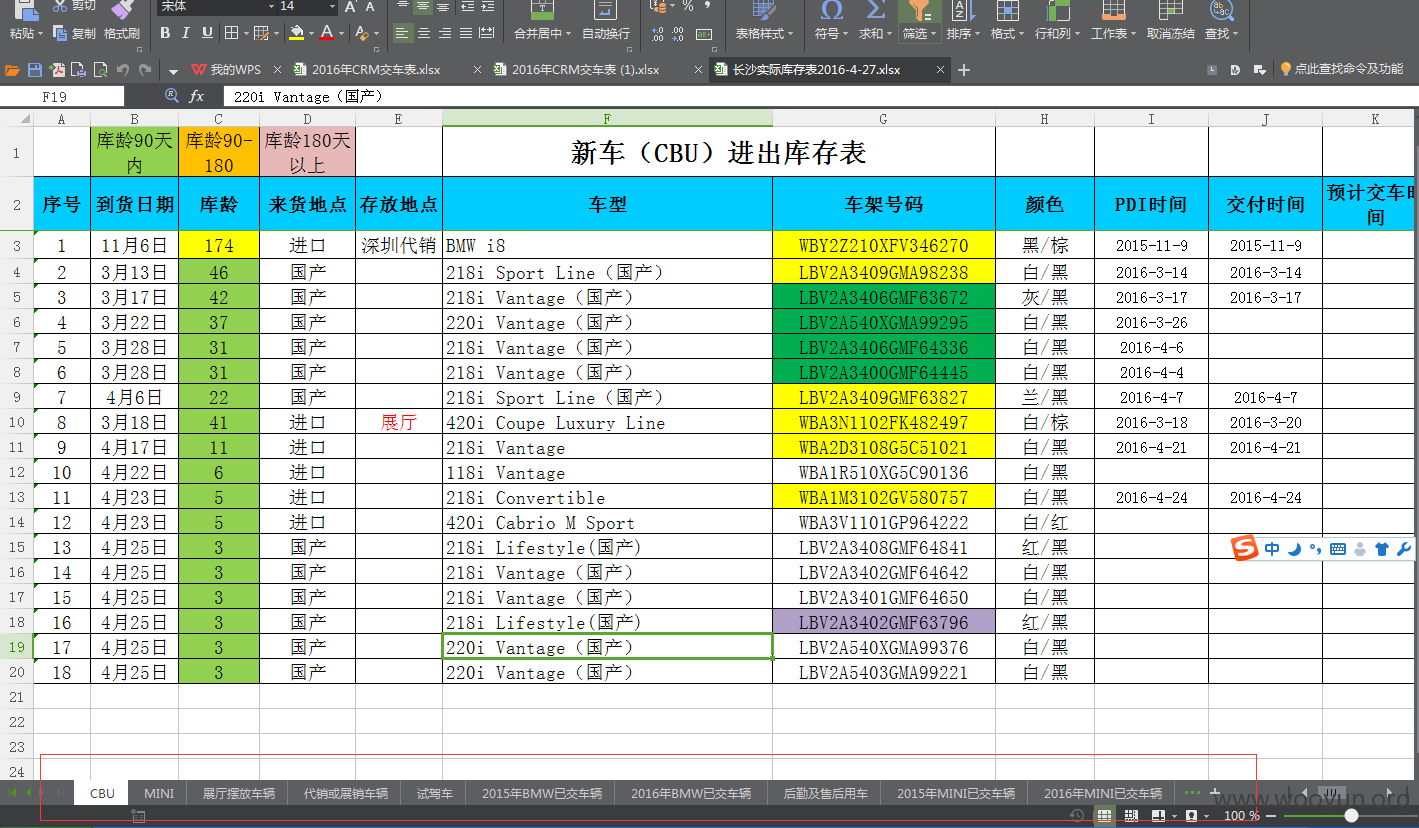Align text right in cell
1419x828 pixels.
pos(444,33)
